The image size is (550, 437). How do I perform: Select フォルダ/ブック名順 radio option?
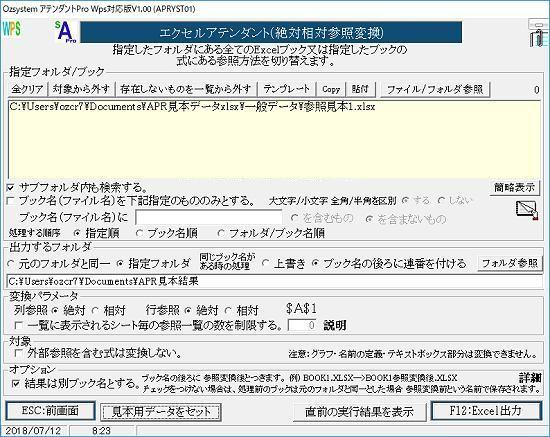[221, 233]
